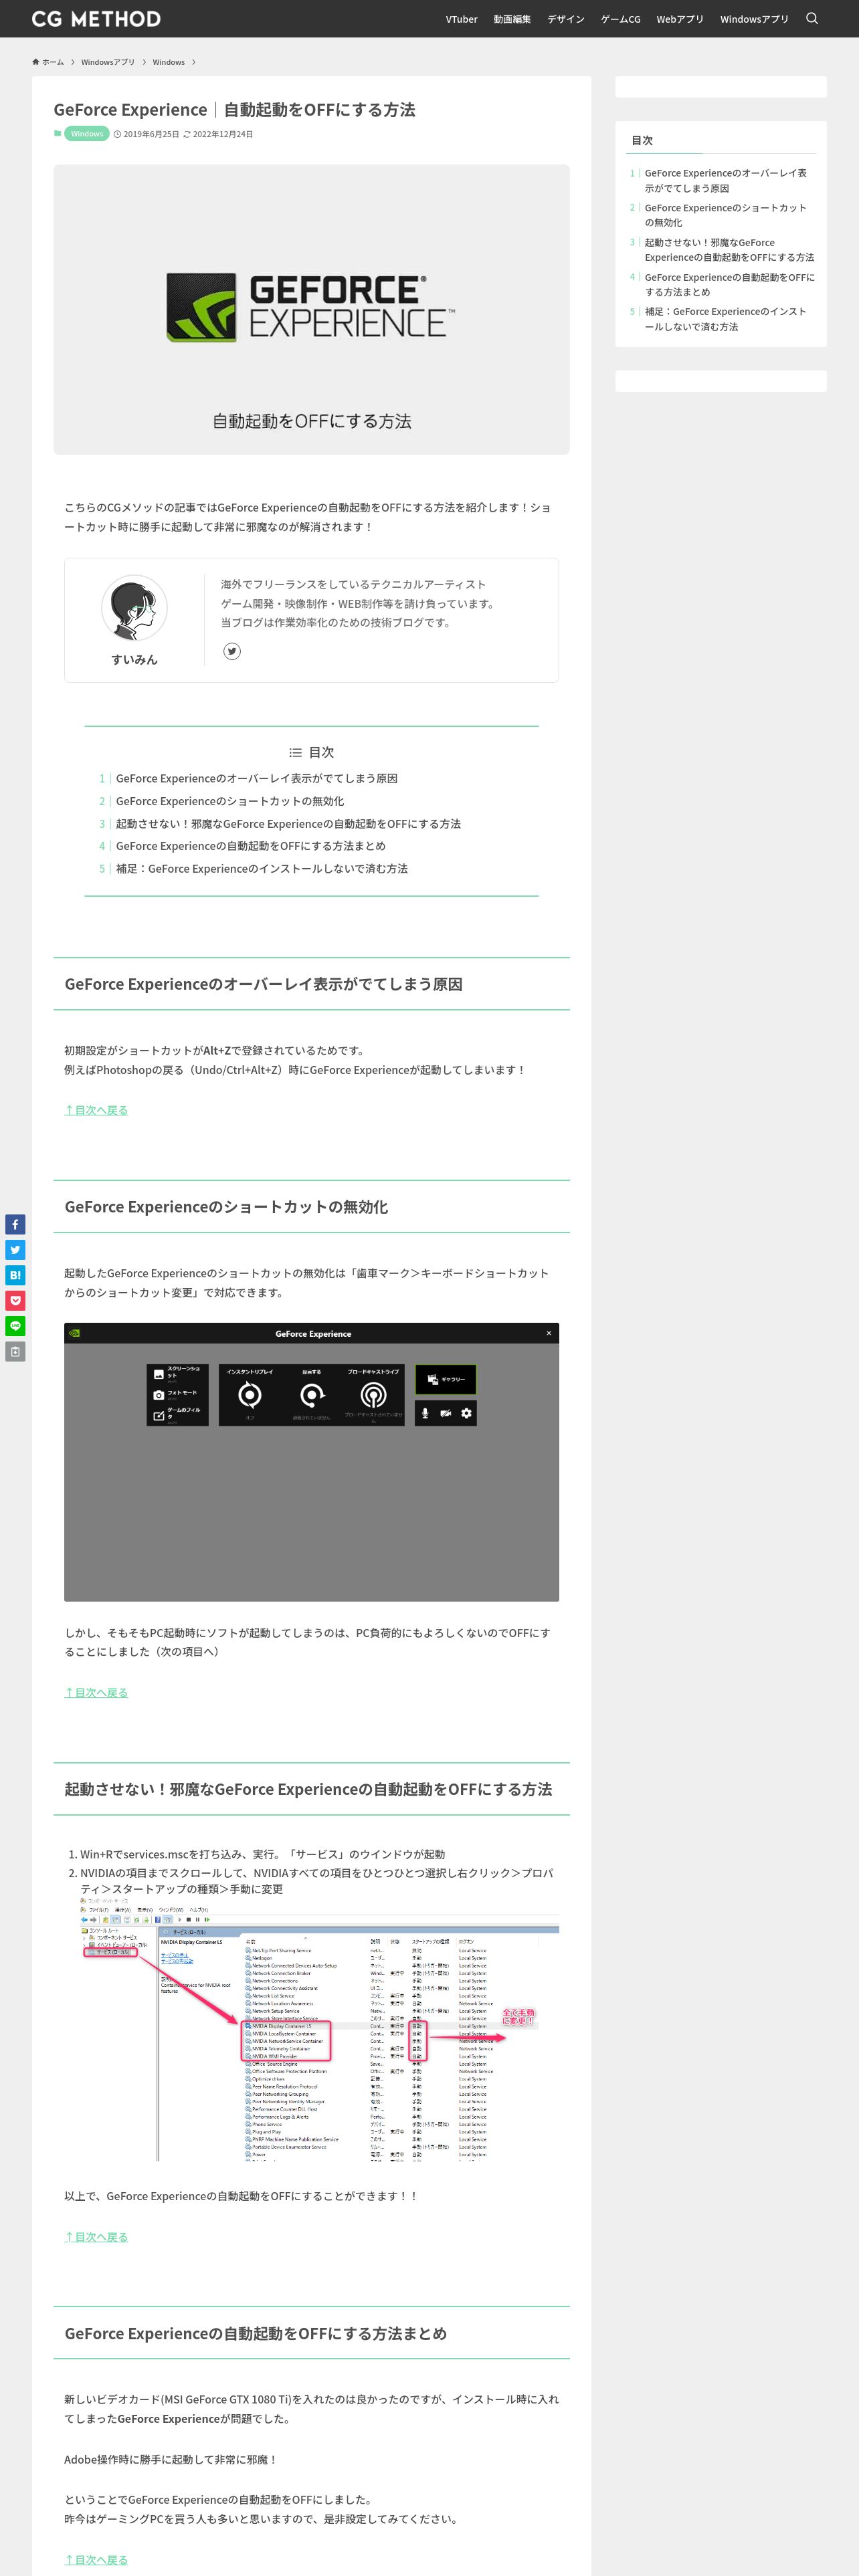Image resolution: width=859 pixels, height=2576 pixels.
Task: Open the GeForce Experience hero image
Action: pos(311,309)
